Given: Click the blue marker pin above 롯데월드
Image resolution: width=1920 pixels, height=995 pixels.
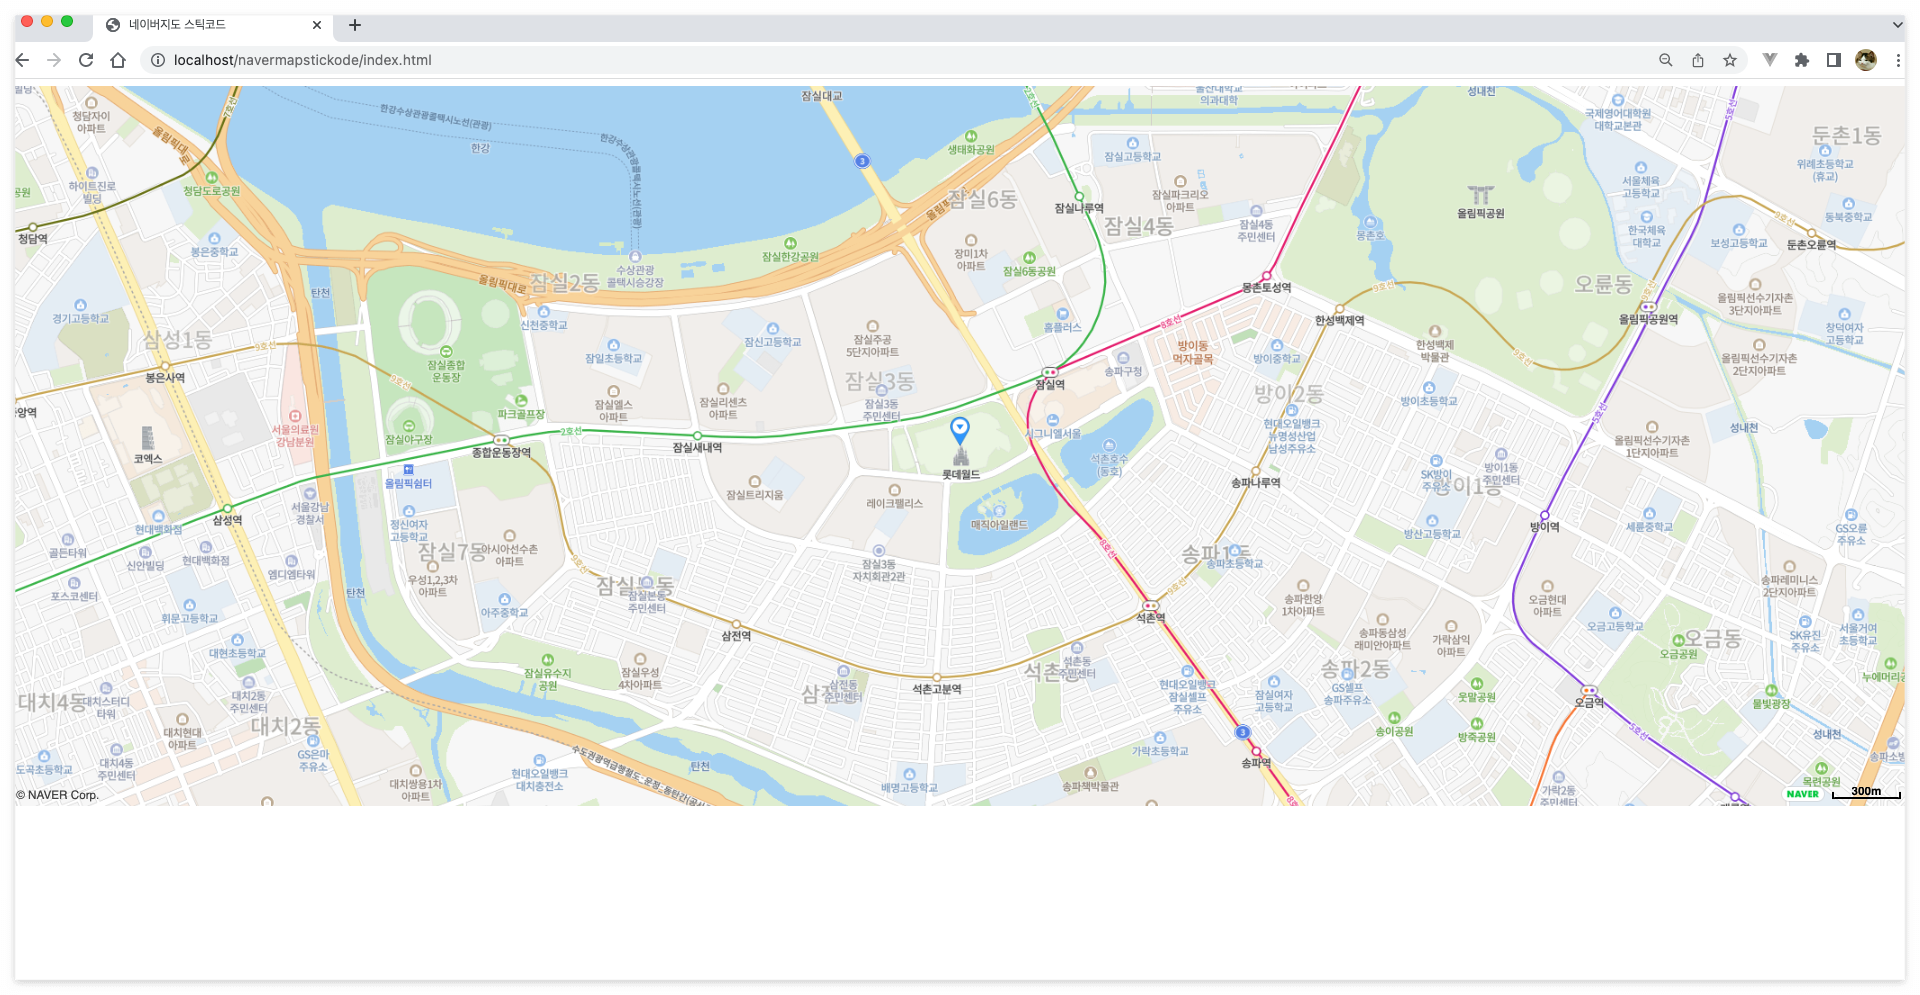Looking at the screenshot, I should 959,430.
